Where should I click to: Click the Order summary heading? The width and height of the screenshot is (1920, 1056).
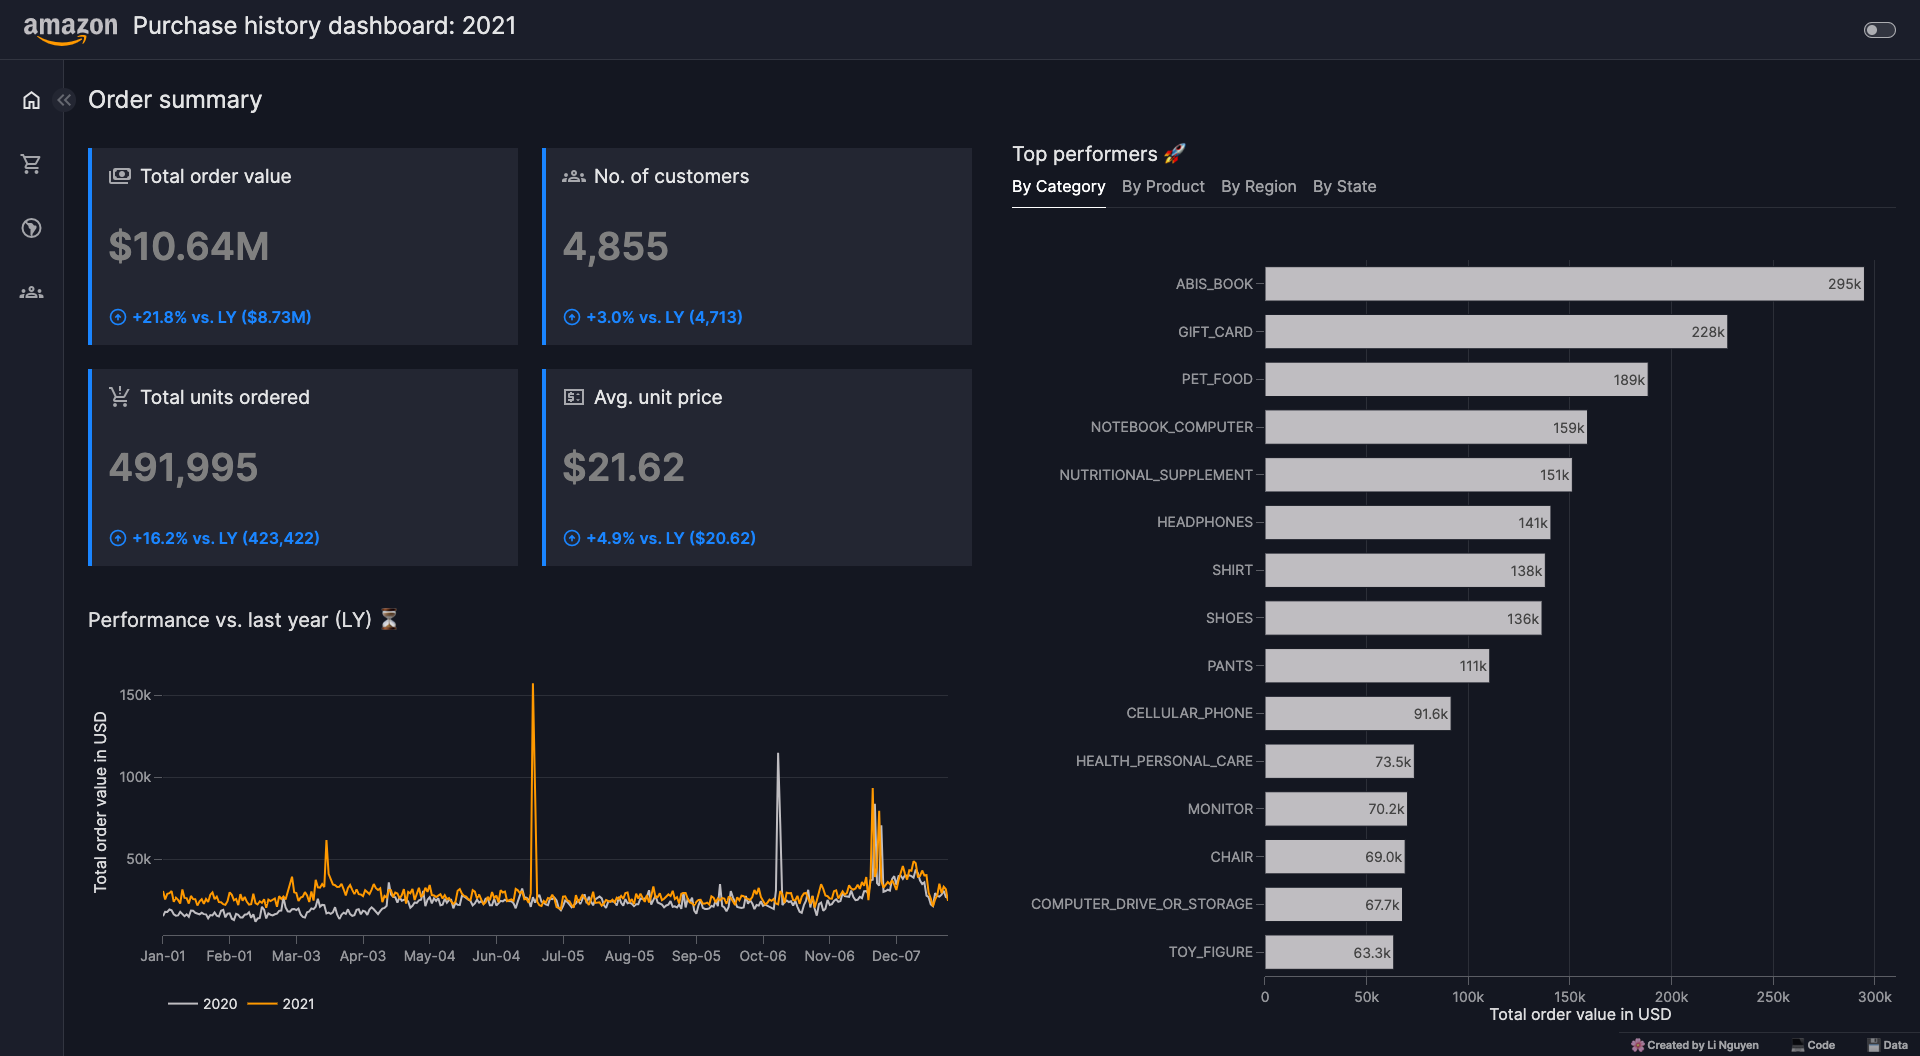point(175,100)
